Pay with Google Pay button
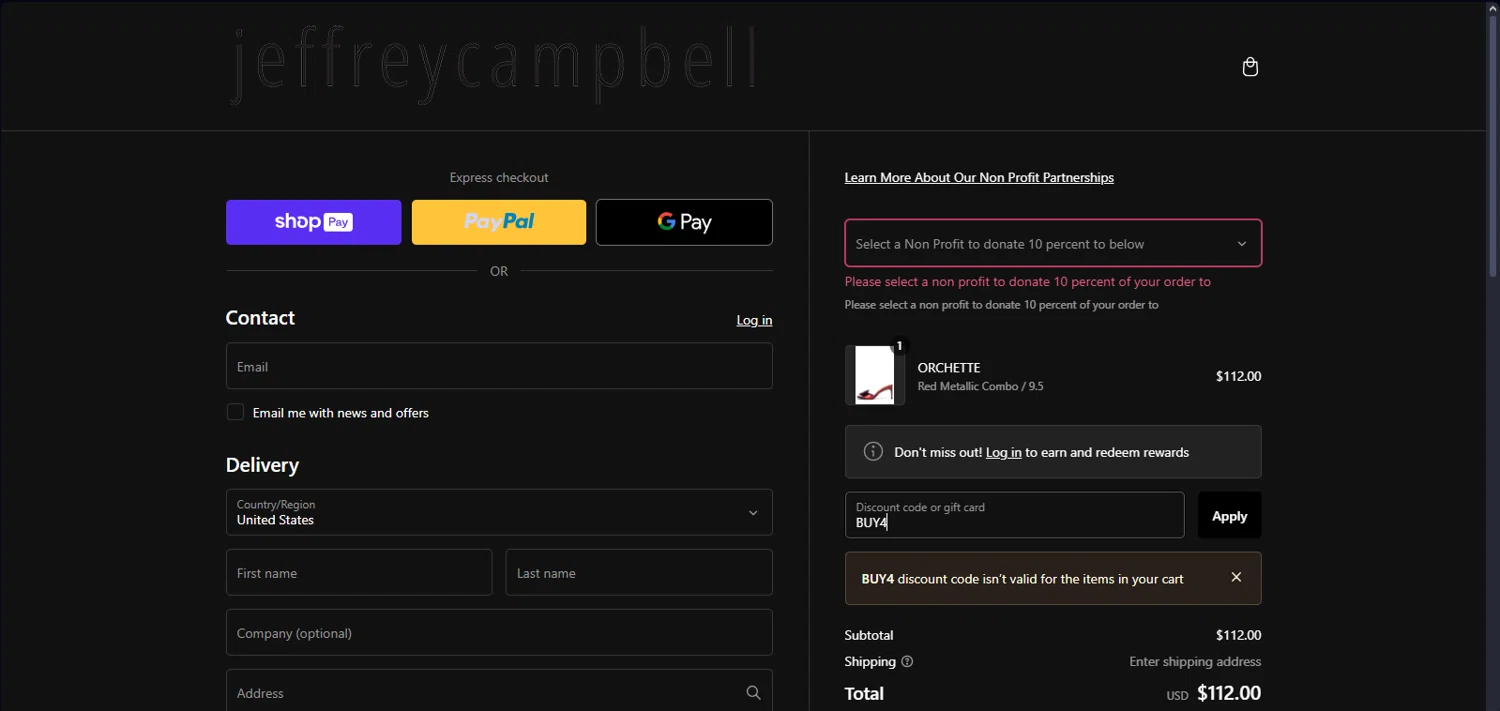 click(684, 222)
